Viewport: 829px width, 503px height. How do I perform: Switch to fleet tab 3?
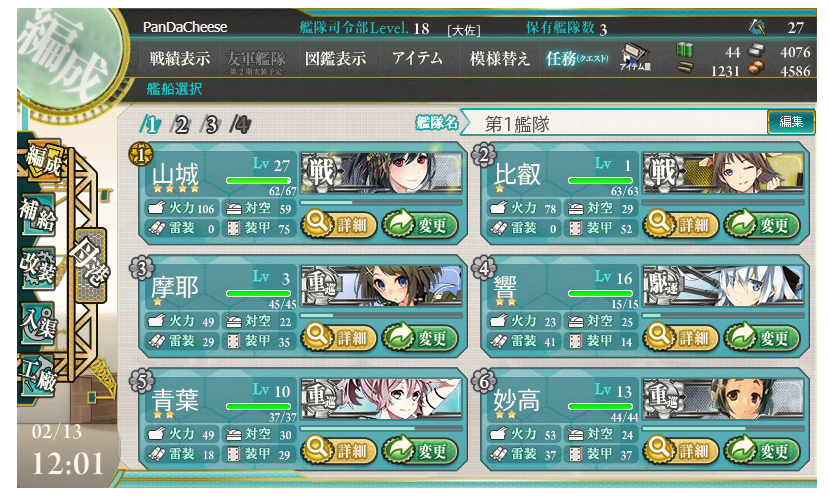(x=211, y=125)
